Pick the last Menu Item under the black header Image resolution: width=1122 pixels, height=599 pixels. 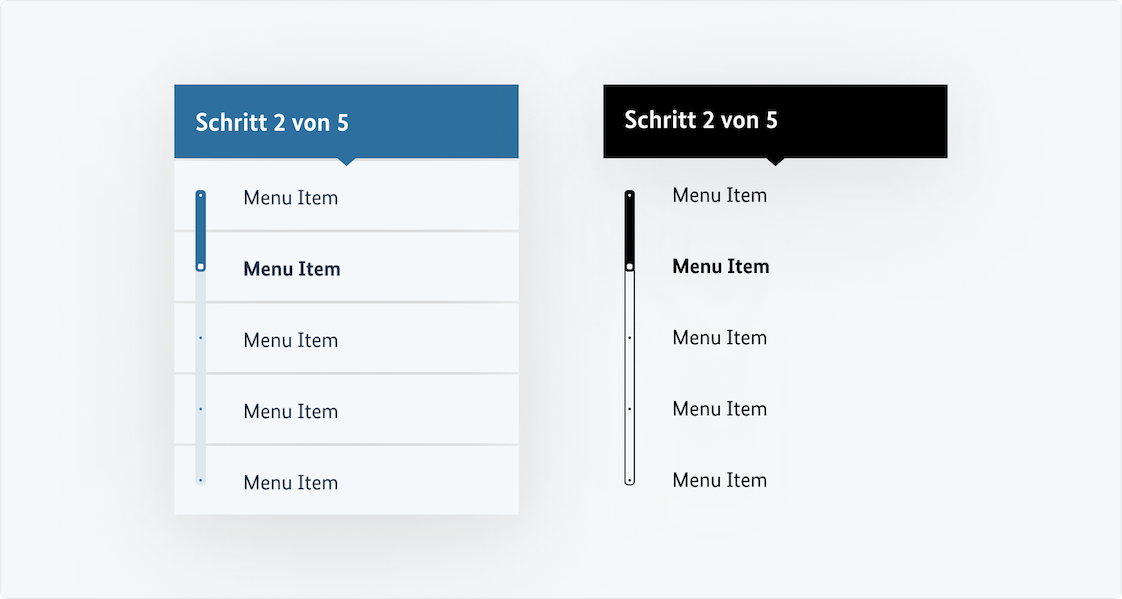click(x=719, y=480)
